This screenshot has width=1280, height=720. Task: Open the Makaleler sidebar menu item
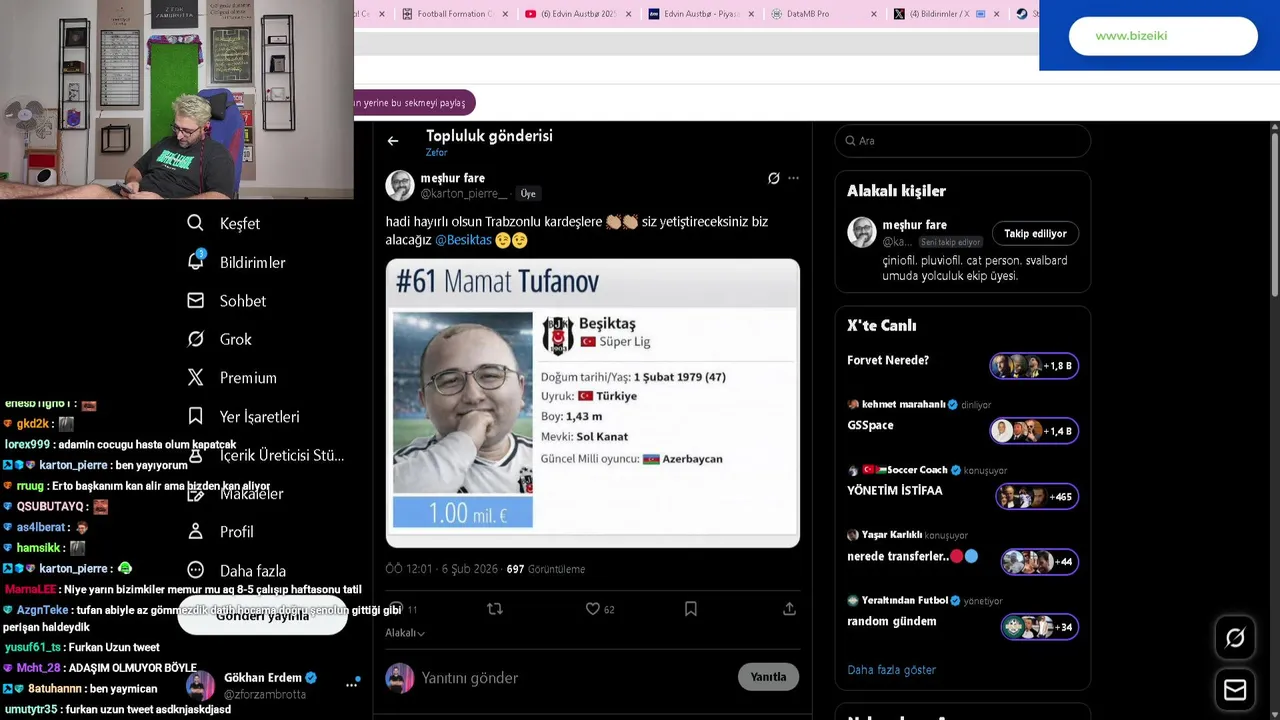pyautogui.click(x=238, y=493)
